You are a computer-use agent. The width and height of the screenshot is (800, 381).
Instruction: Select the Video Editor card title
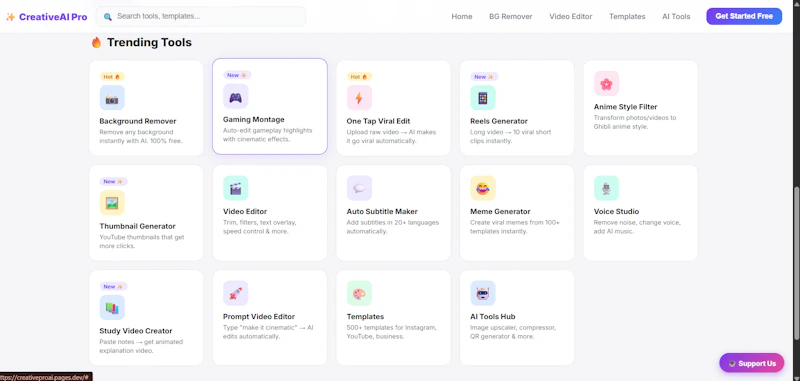pos(245,211)
